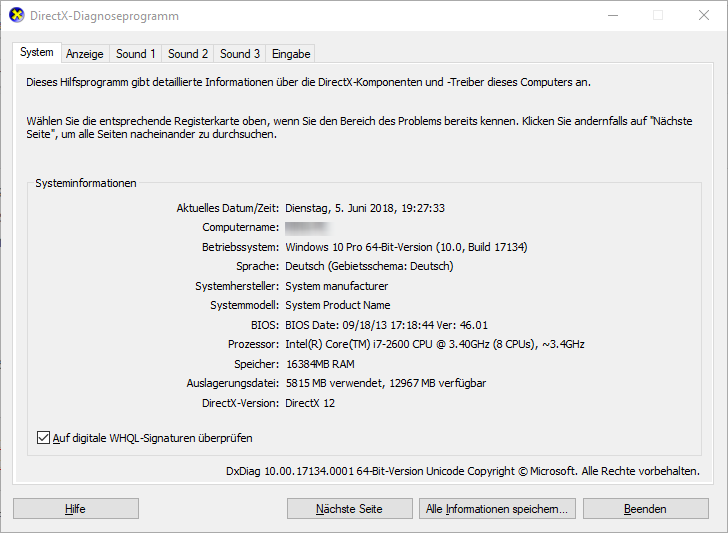Go to the Sound 3 tab
Image resolution: width=728 pixels, height=533 pixels.
click(240, 54)
